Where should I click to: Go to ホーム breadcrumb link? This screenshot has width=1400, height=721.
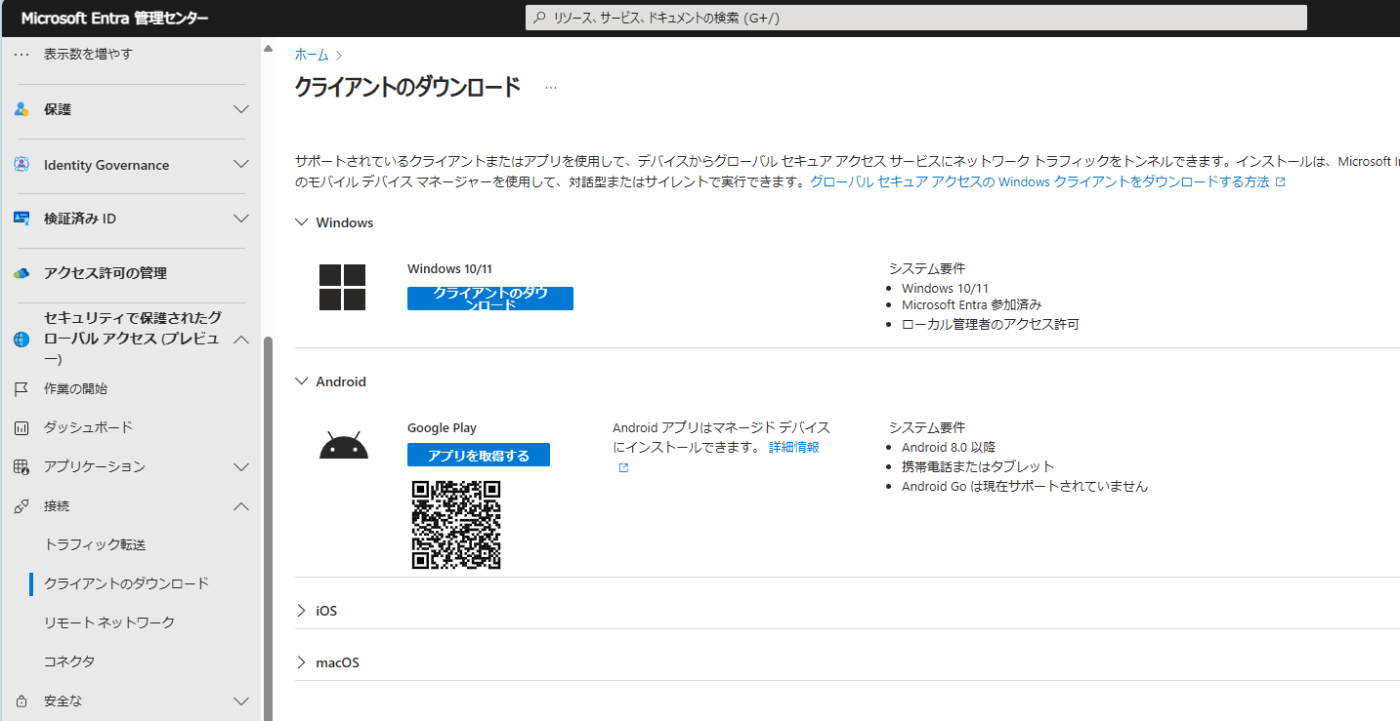coord(311,55)
